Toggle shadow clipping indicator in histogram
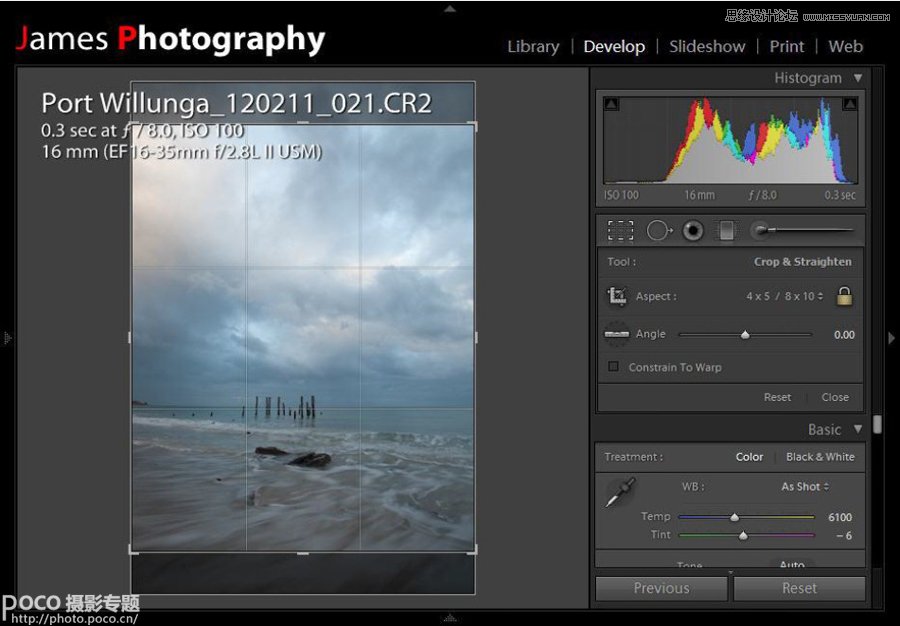900x626 pixels. 612,104
